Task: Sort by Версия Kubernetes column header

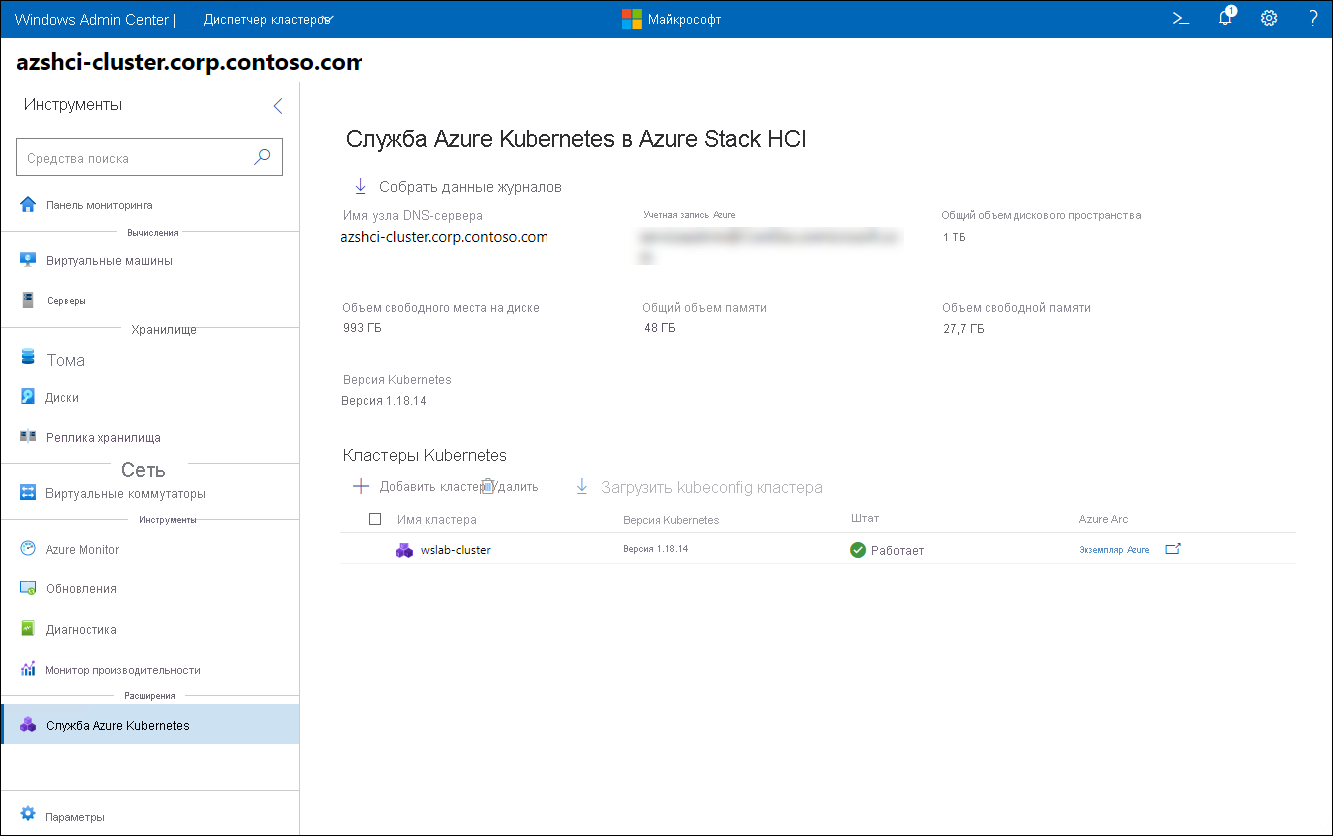Action: pyautogui.click(x=671, y=519)
